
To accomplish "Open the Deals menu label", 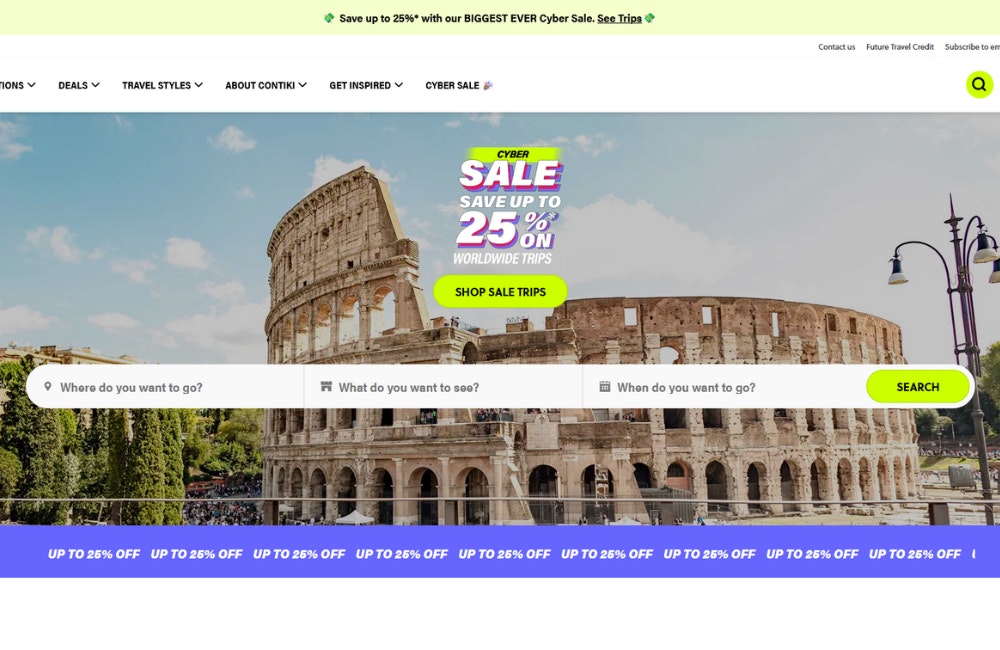I will pyautogui.click(x=73, y=85).
